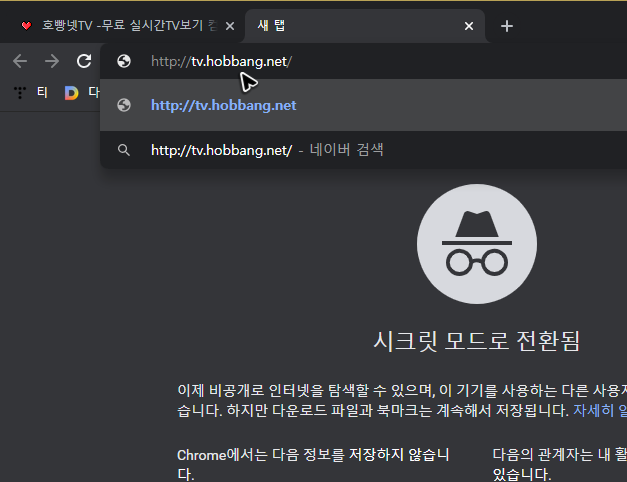Click the text 'Chrome에서는 다음 정보를 저장하지 않습니다.'

click(x=313, y=464)
